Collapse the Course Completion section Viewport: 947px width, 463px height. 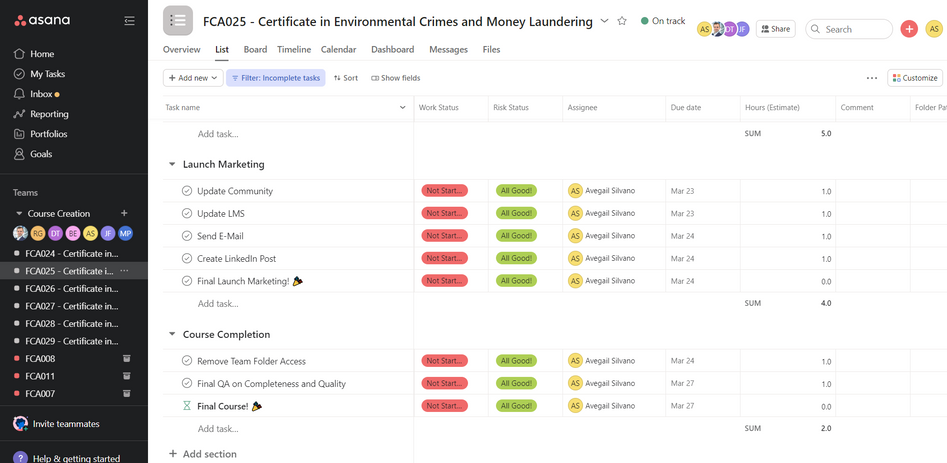(x=172, y=335)
